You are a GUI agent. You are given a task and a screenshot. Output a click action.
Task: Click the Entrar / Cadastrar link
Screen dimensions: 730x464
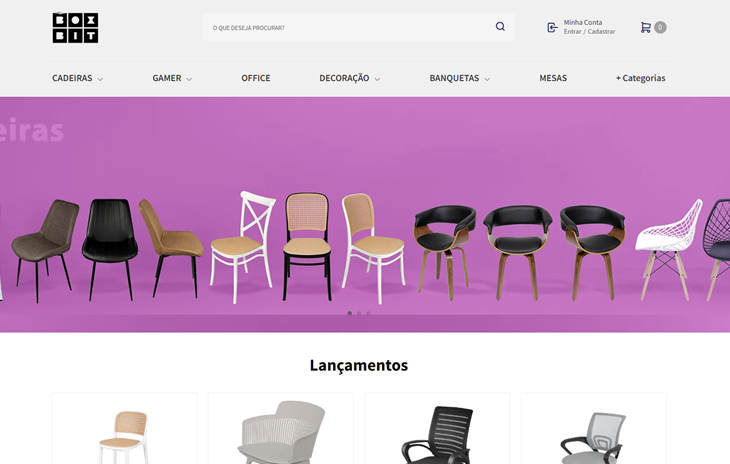tap(589, 32)
